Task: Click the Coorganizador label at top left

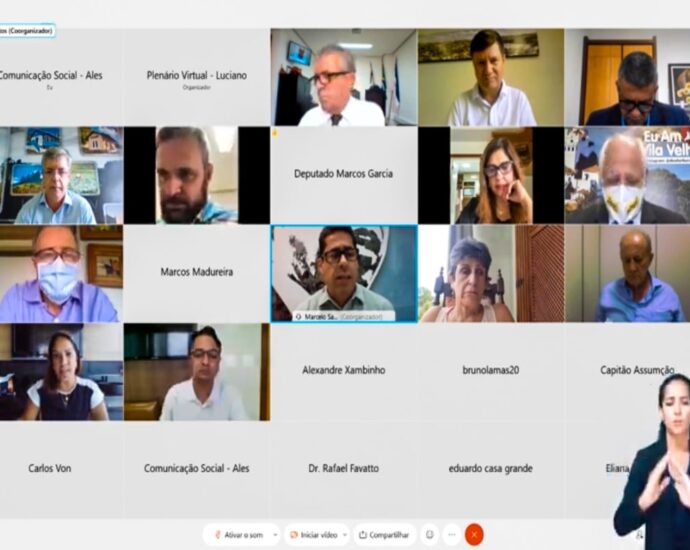Action: pos(27,31)
